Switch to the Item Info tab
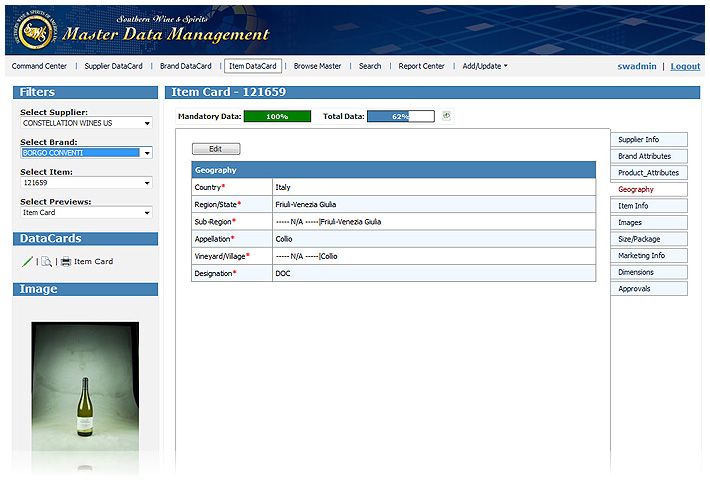Image resolution: width=710 pixels, height=491 pixels. (x=649, y=206)
